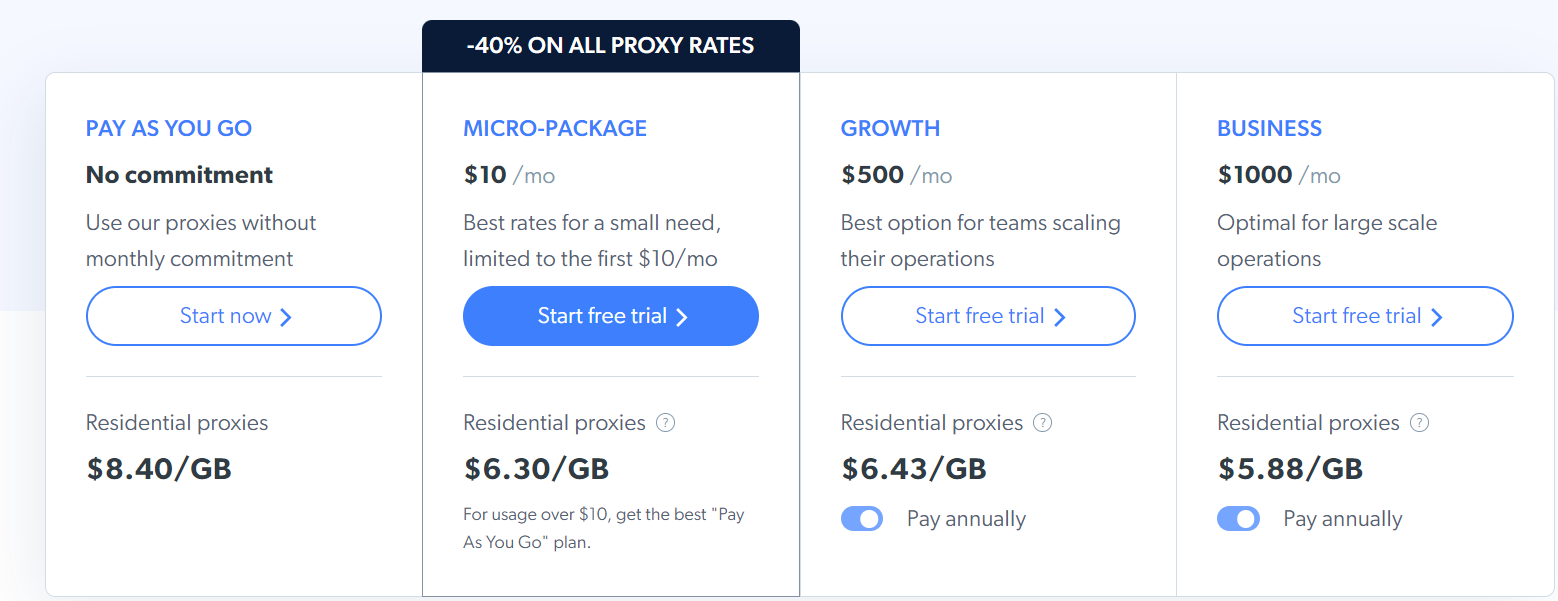Start free trial for the Micro-Package plan
1558x601 pixels.
pos(611,316)
